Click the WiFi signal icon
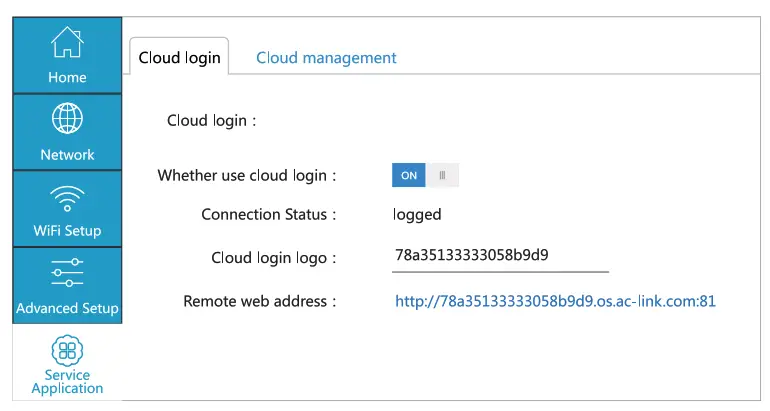 click(x=67, y=198)
